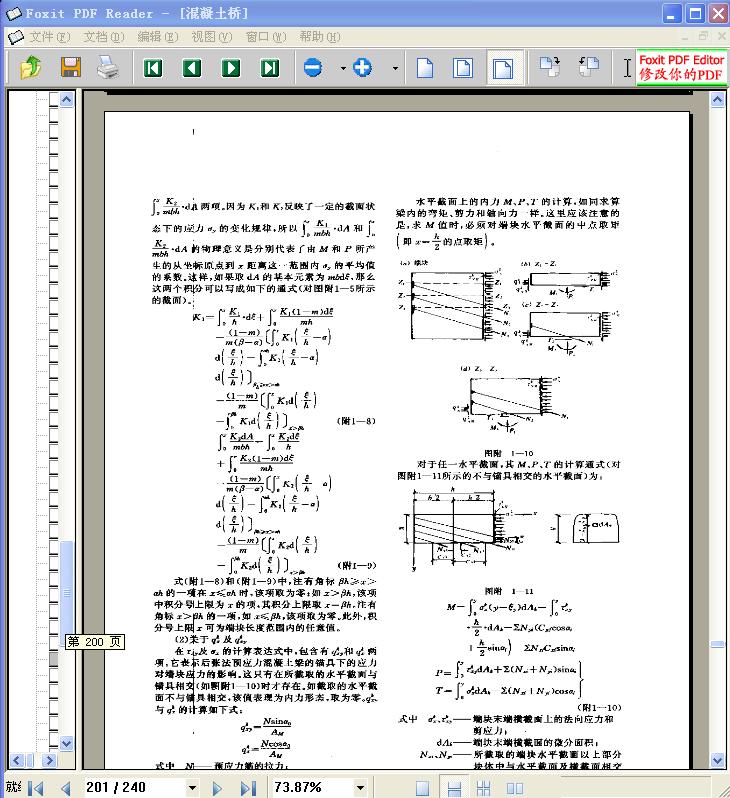Minimize the inner document window
The width and height of the screenshot is (730, 798).
click(x=685, y=37)
